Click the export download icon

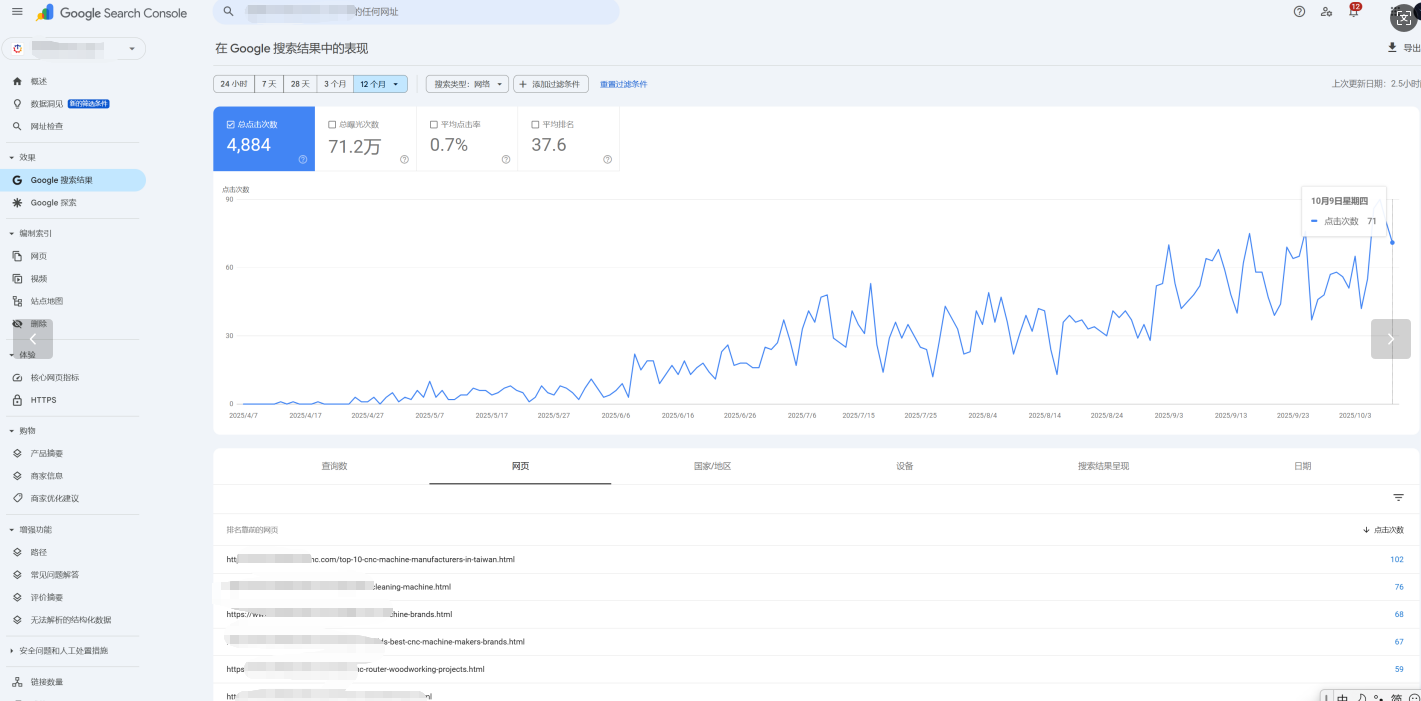[1391, 48]
